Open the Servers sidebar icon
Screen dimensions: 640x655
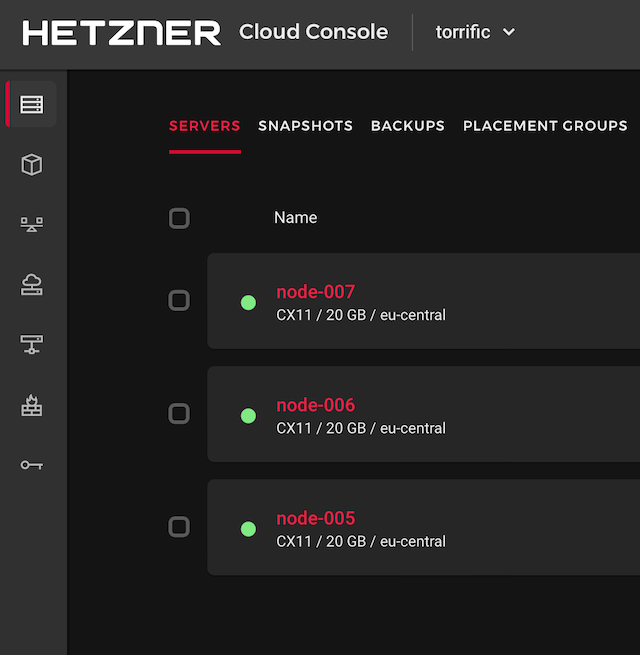(x=32, y=105)
